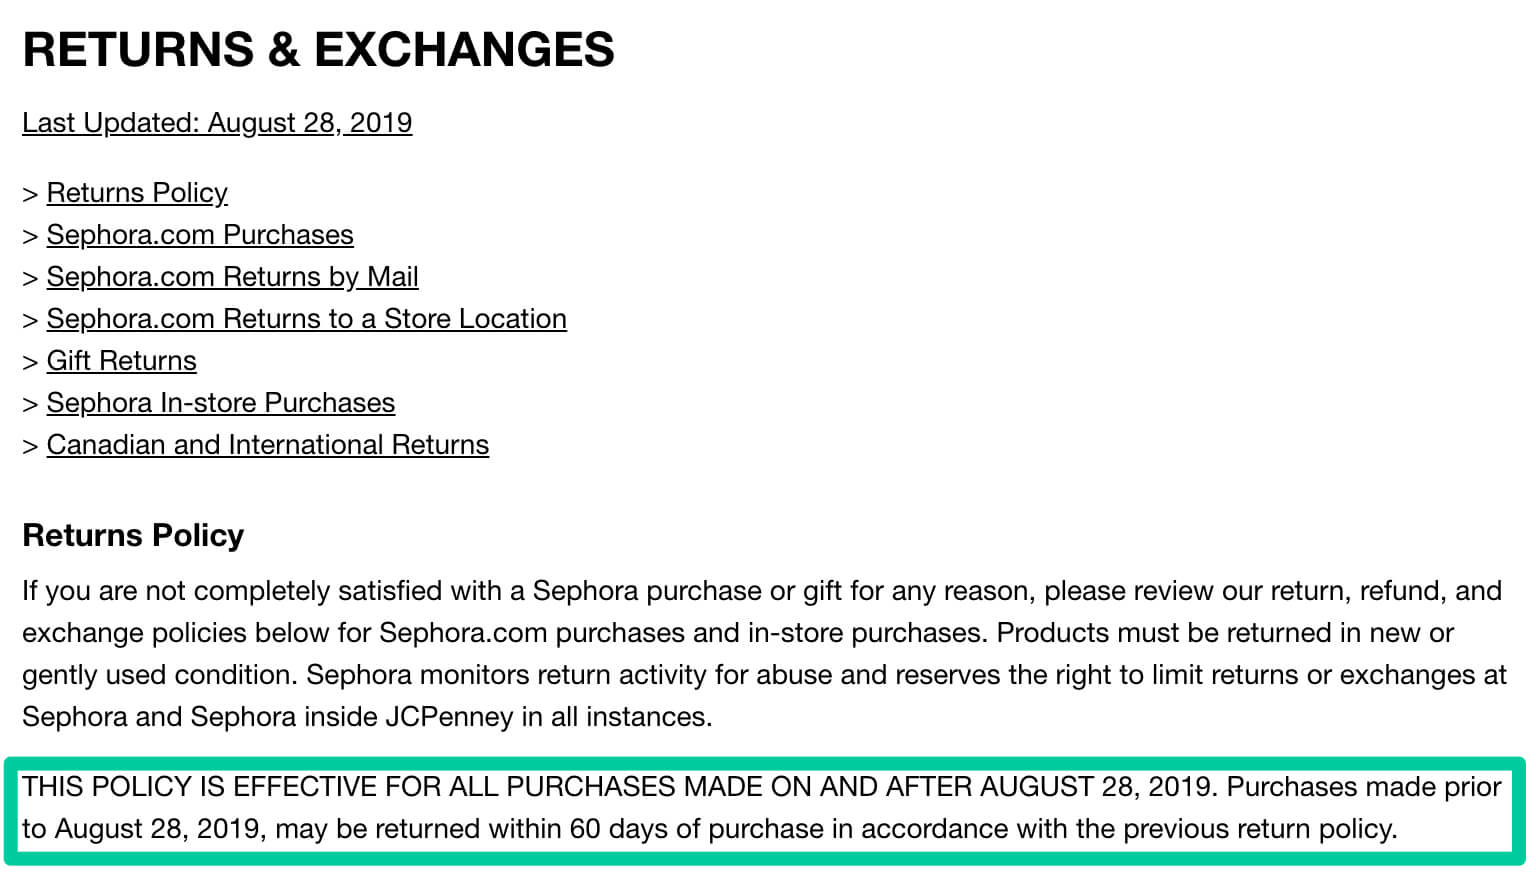Click the arrow beside Sephora.com Purchases
This screenshot has width=1536, height=874.
point(30,236)
